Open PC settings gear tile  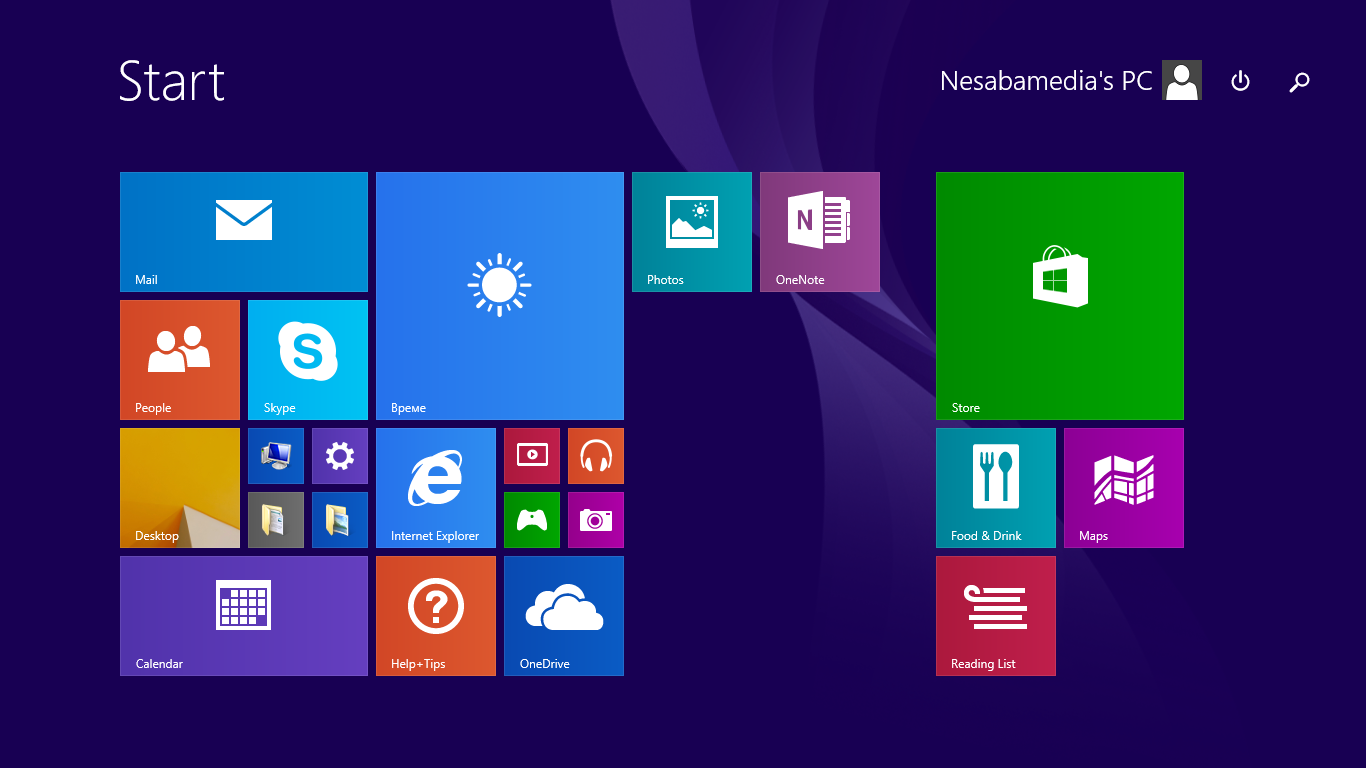340,456
